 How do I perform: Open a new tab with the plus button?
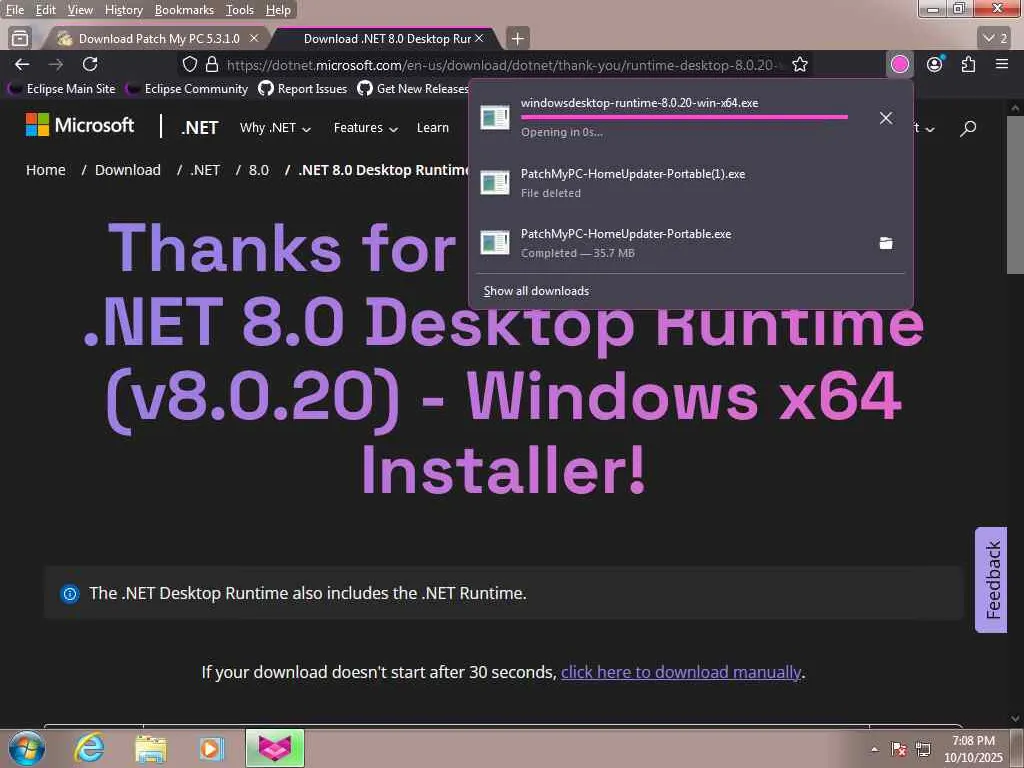pos(517,39)
